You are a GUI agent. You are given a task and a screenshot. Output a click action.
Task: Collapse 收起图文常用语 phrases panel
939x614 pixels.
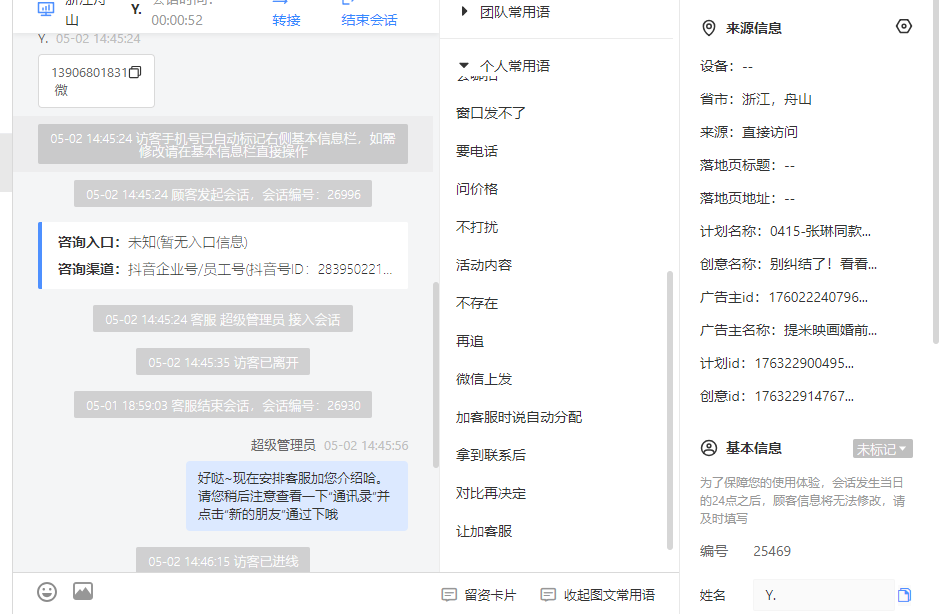(598, 595)
